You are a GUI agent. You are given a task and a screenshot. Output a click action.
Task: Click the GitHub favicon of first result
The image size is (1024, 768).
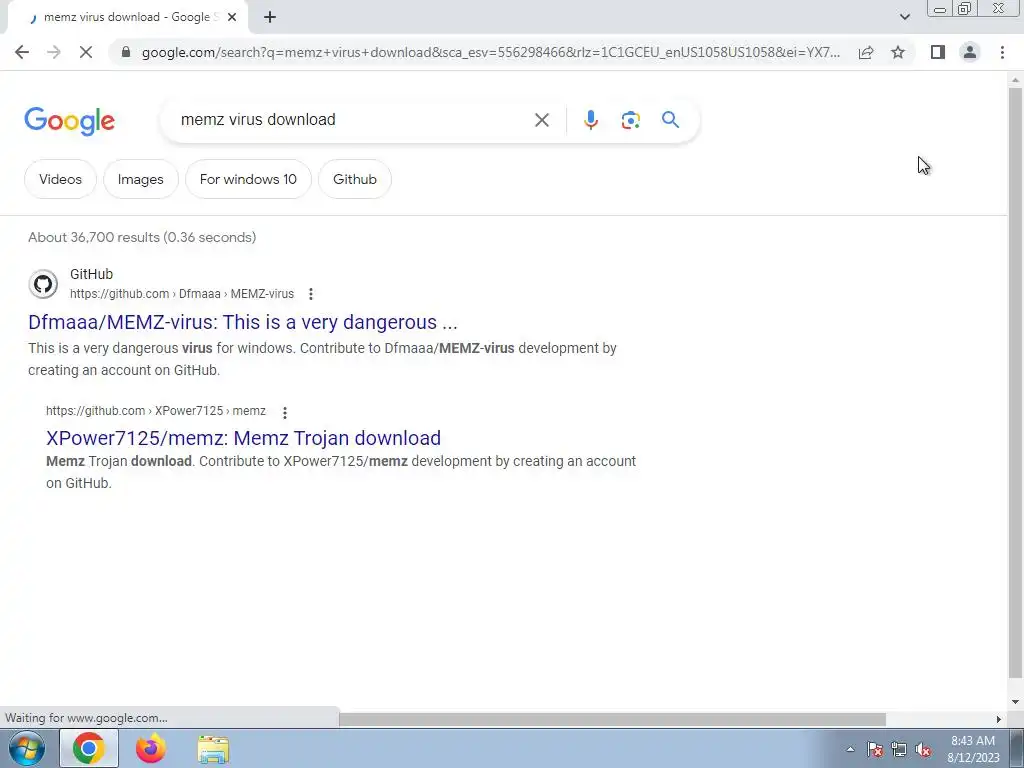coord(43,284)
